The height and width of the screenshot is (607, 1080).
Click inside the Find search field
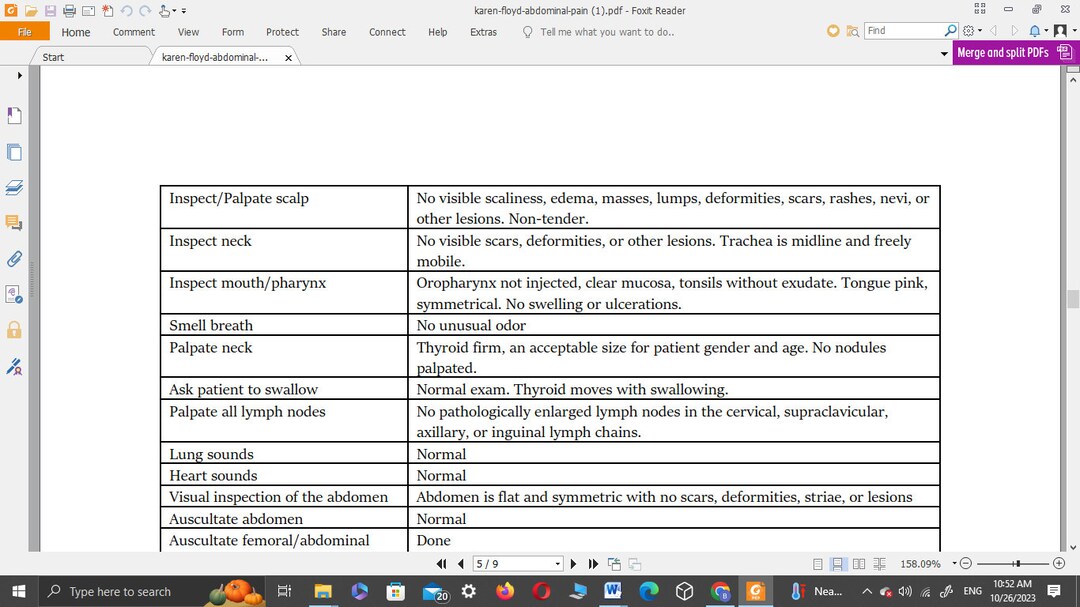click(x=904, y=30)
